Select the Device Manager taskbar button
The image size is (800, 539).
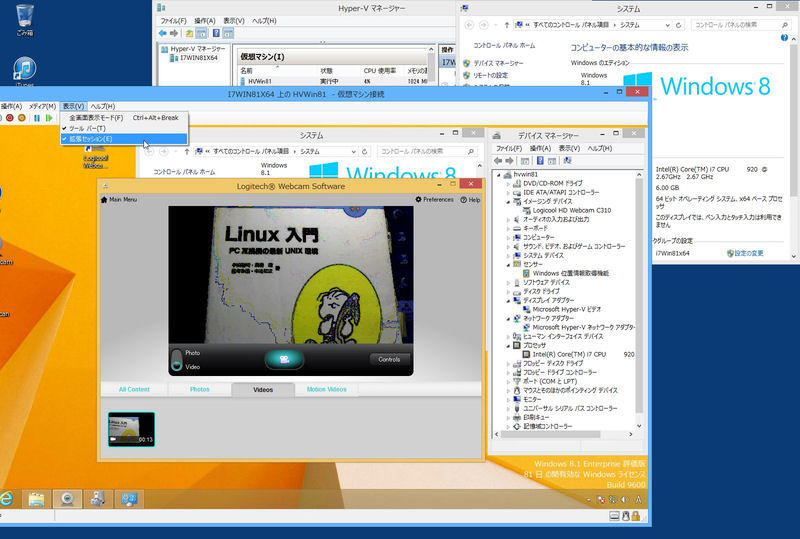[97, 499]
